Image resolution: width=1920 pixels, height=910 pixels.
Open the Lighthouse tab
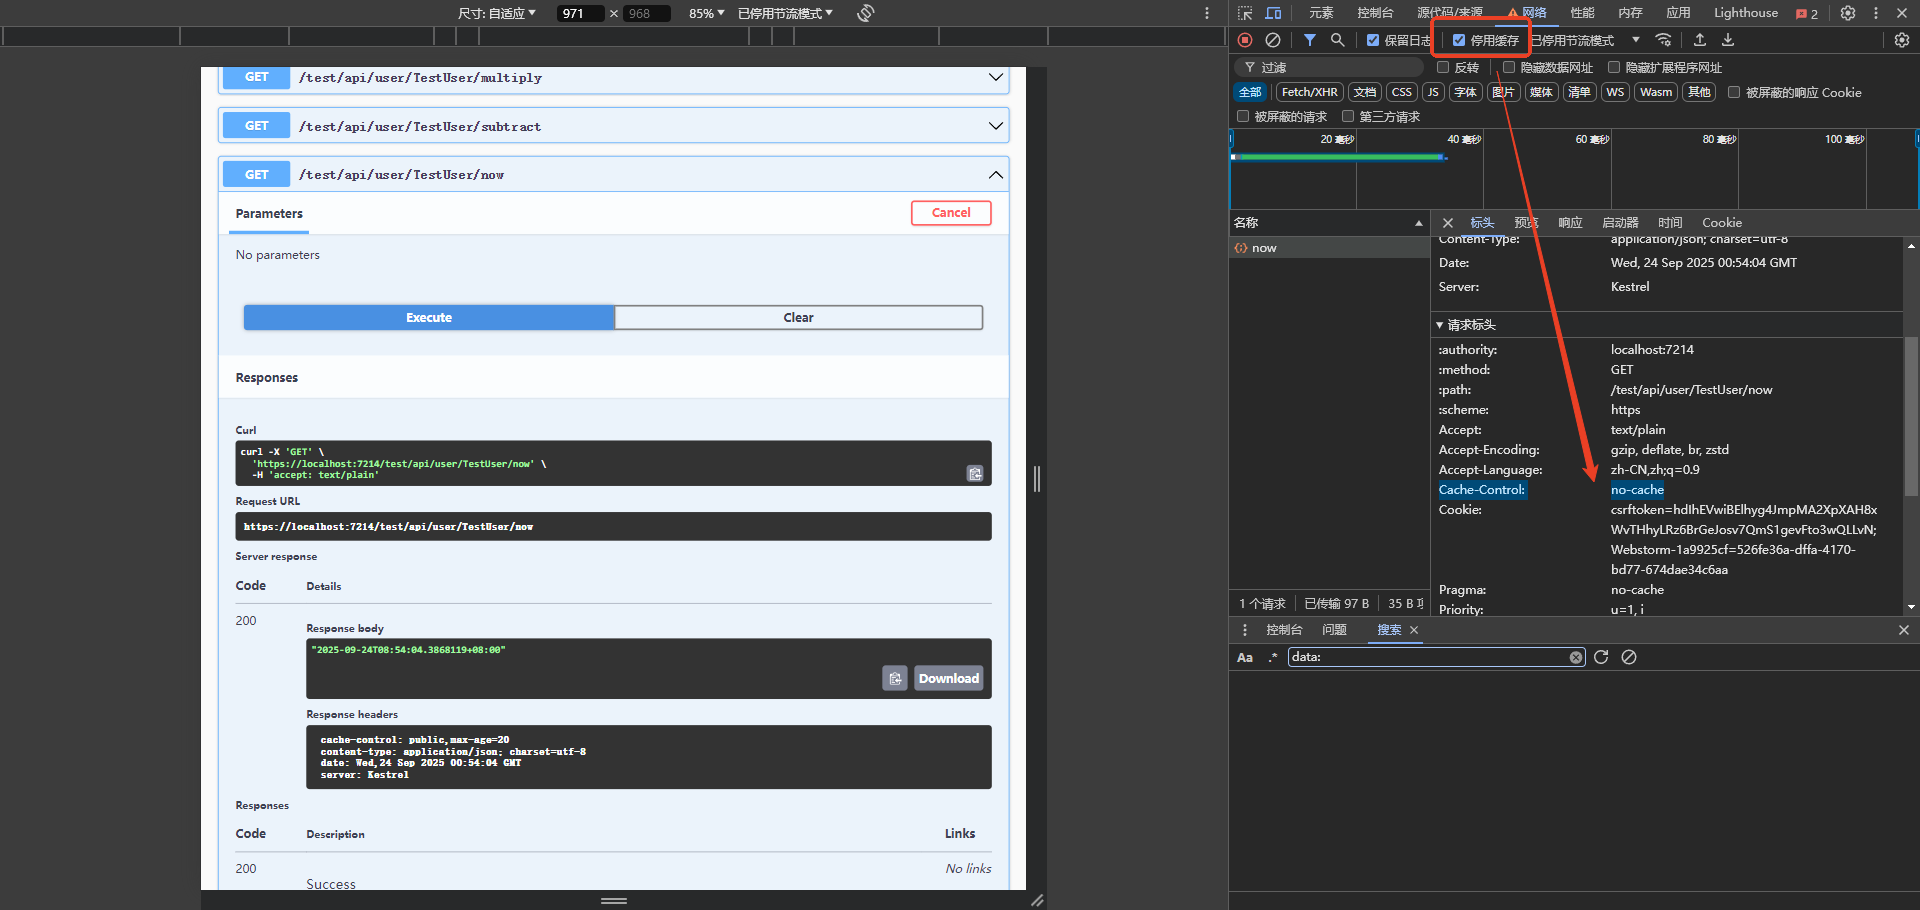1746,13
